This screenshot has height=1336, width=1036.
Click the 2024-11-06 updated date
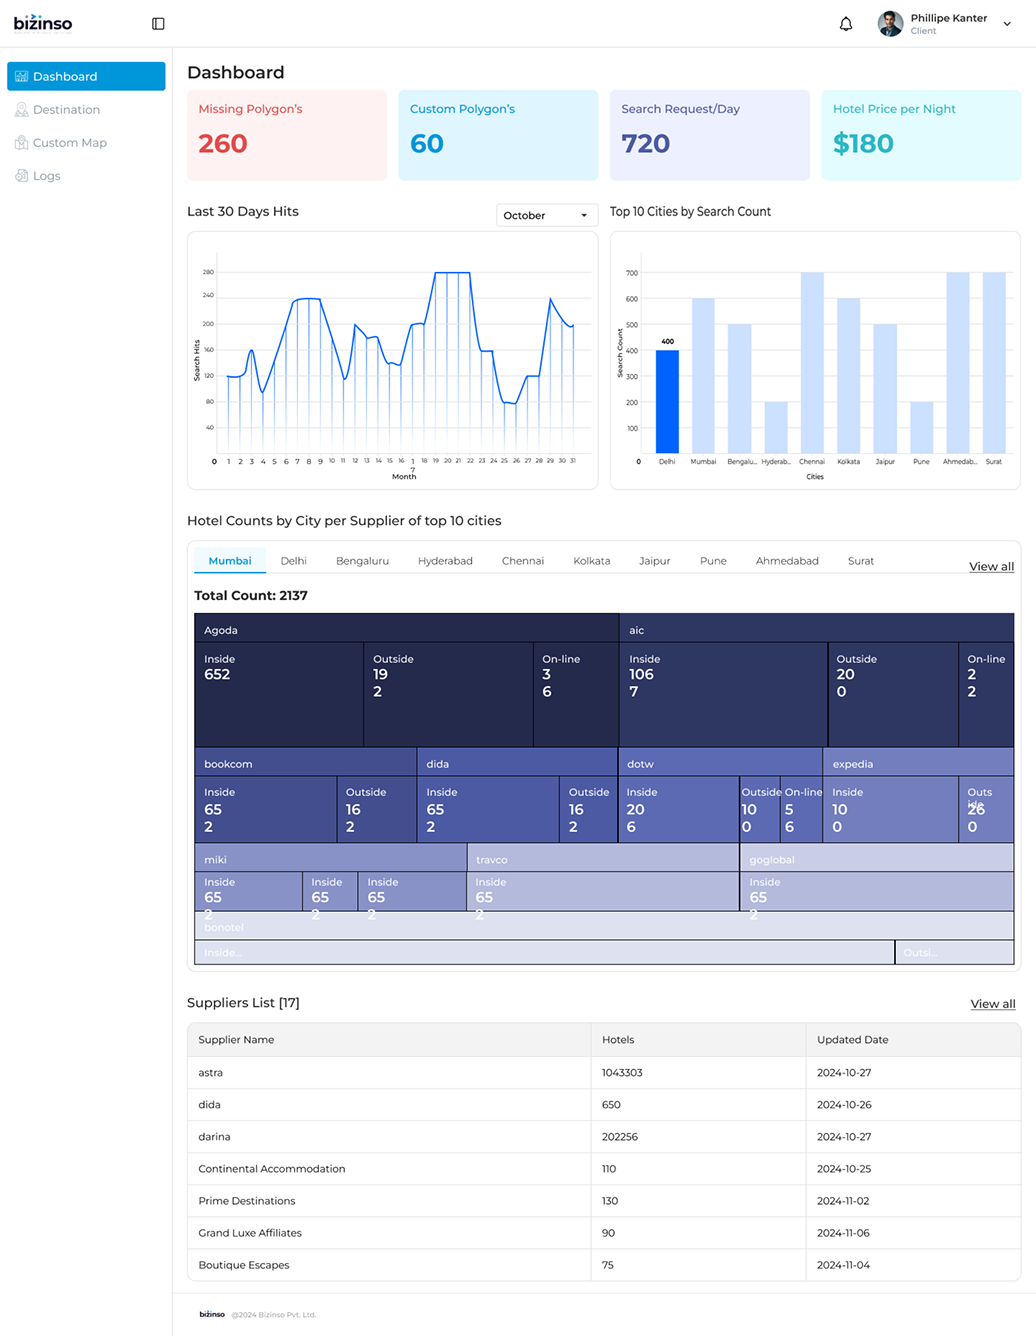point(843,1233)
